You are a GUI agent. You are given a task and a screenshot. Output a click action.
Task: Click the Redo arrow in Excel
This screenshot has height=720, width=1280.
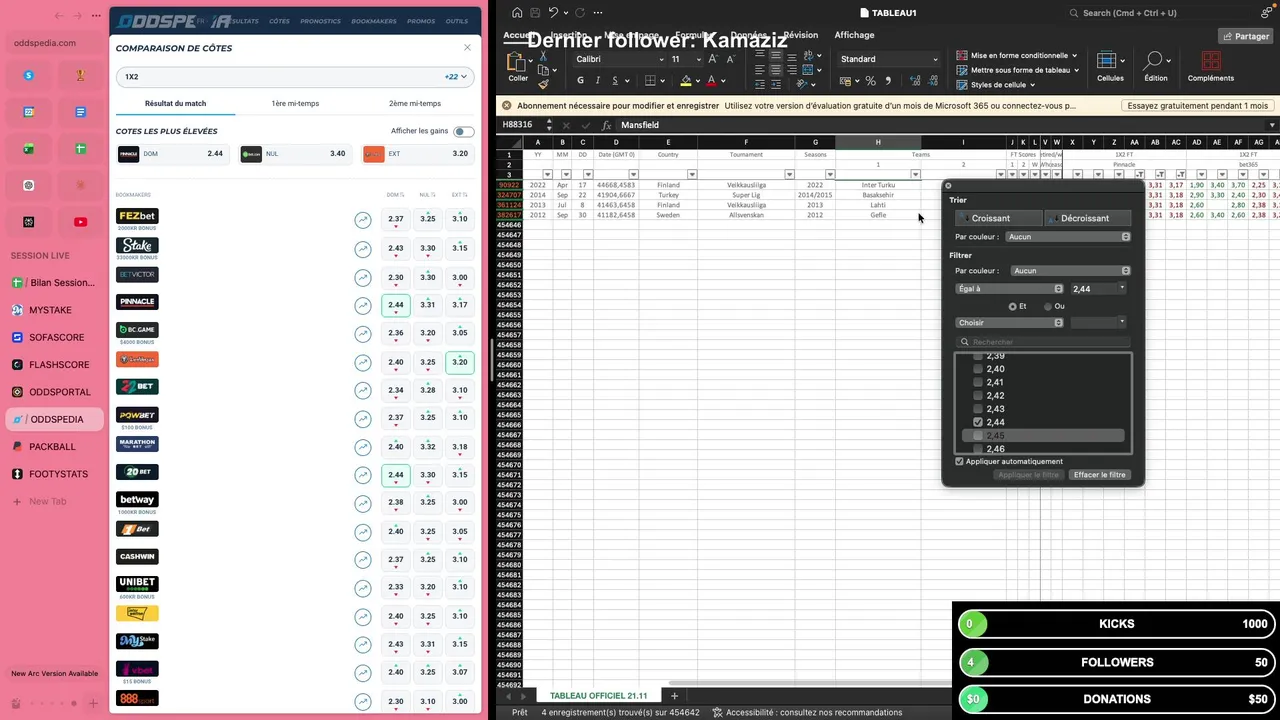click(579, 13)
